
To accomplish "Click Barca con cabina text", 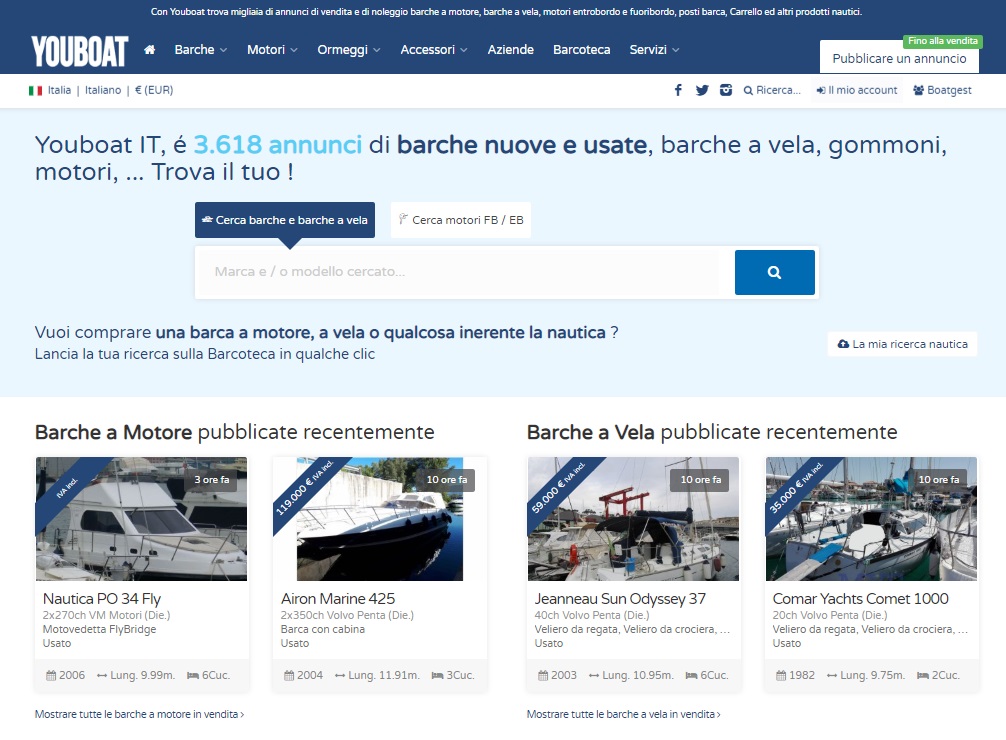I will pos(323,629).
